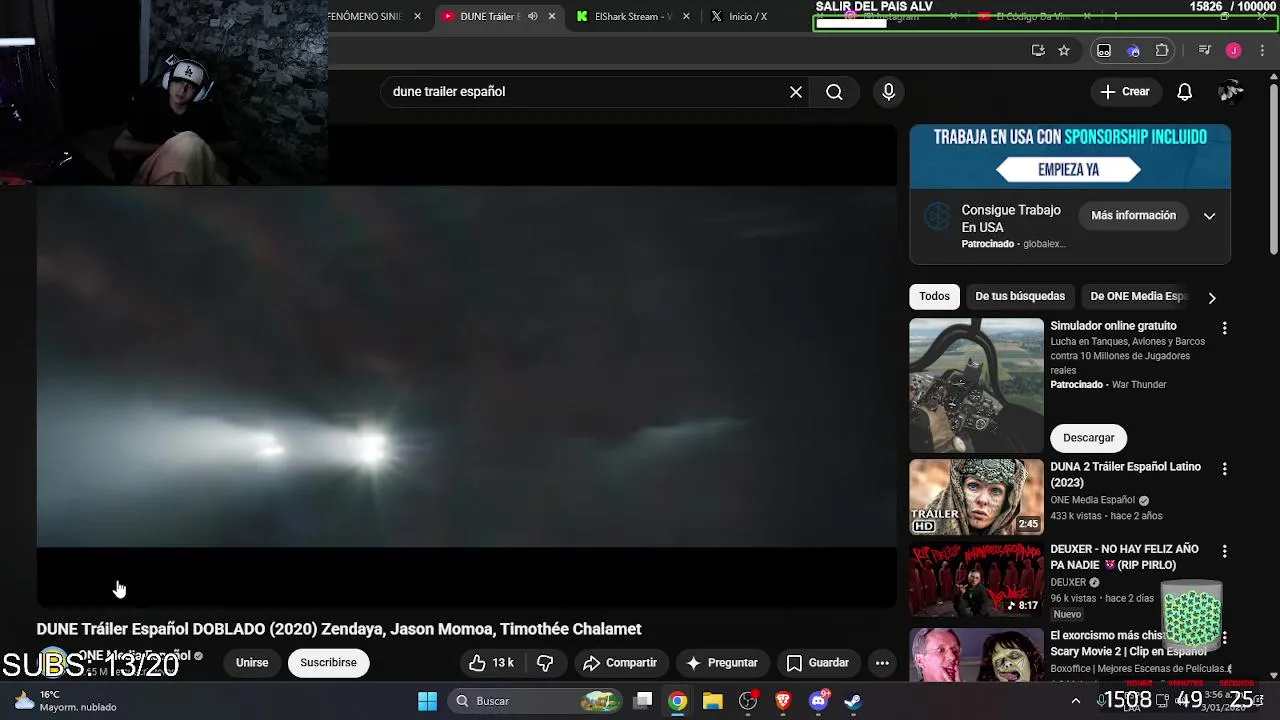Expand the sponsored ad chevron
Image resolution: width=1280 pixels, height=720 pixels.
1209,216
